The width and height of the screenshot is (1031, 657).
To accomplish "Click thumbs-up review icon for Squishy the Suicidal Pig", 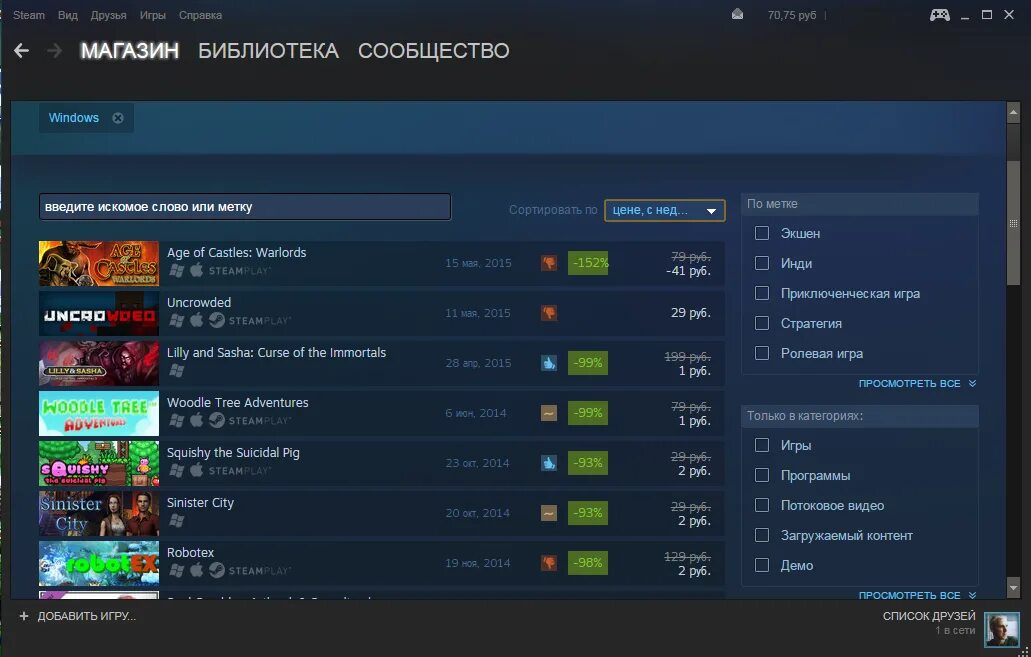I will coord(548,463).
